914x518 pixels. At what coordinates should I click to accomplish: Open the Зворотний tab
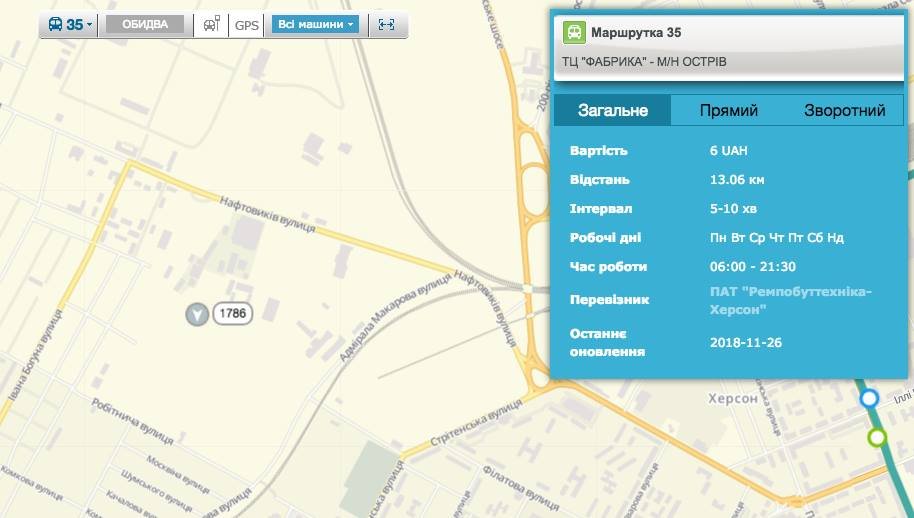(845, 110)
